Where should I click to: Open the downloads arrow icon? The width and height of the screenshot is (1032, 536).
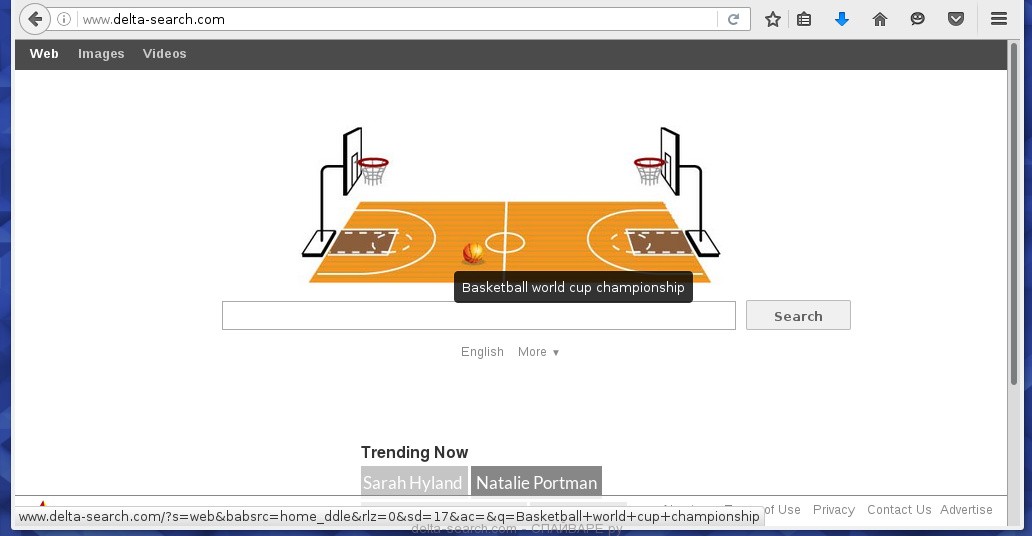(842, 19)
